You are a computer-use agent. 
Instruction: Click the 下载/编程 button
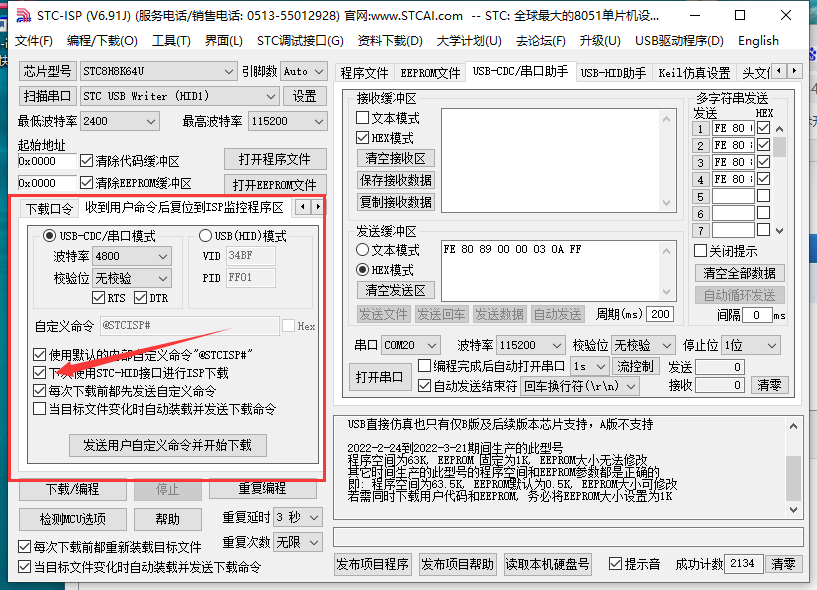pyautogui.click(x=72, y=489)
